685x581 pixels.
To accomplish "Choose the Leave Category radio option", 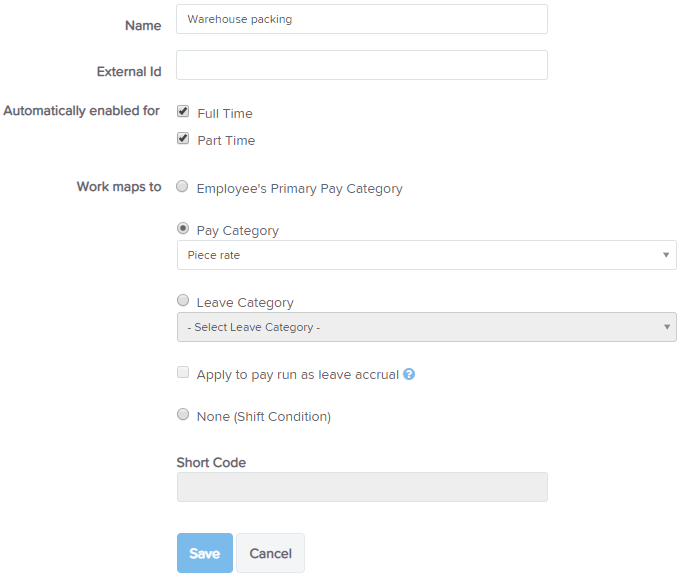I will [x=183, y=300].
